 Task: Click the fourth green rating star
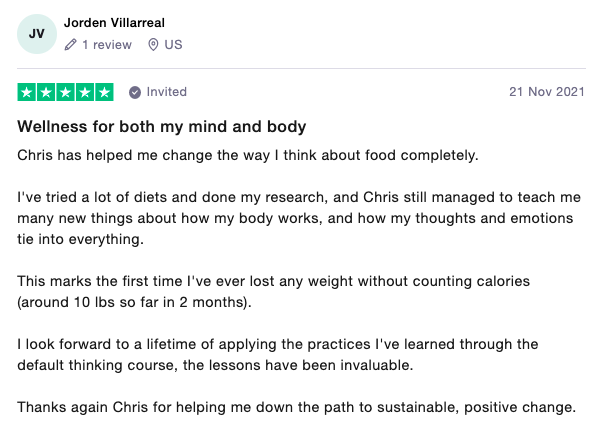coord(85,92)
